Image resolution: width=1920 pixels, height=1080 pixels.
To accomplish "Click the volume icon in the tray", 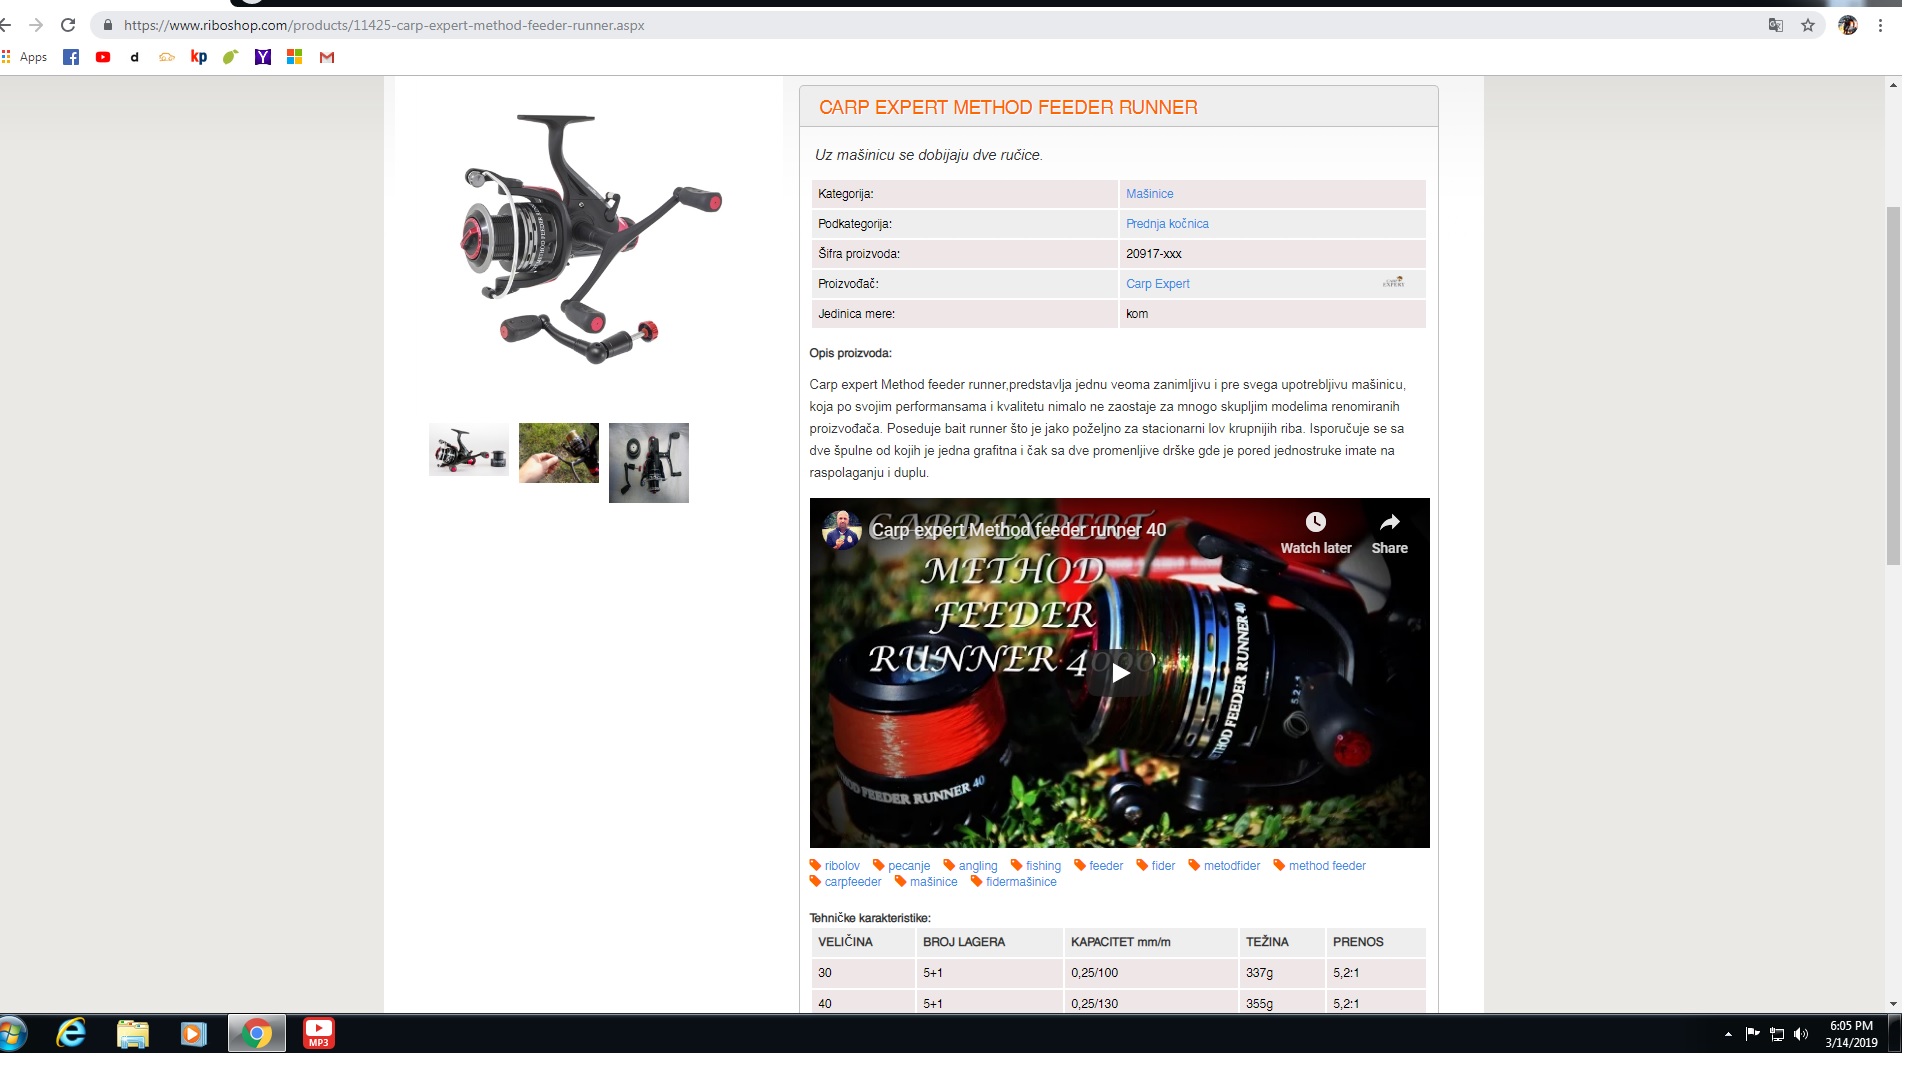I will [x=1801, y=1034].
